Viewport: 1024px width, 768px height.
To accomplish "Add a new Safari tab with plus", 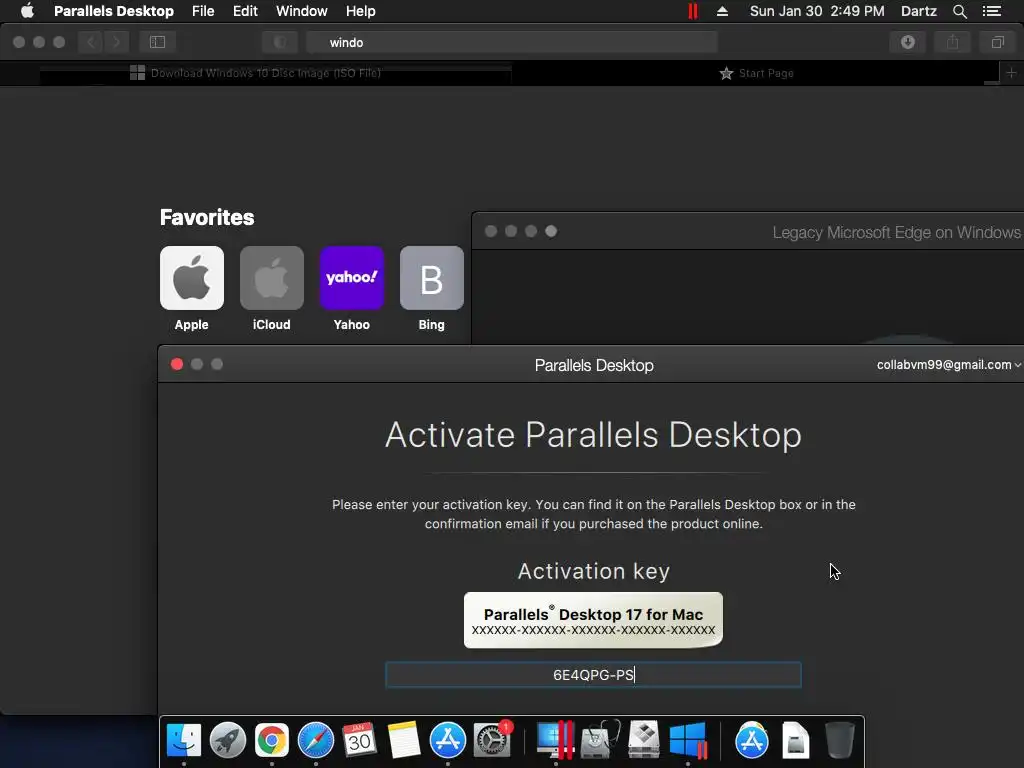I will tap(1011, 72).
